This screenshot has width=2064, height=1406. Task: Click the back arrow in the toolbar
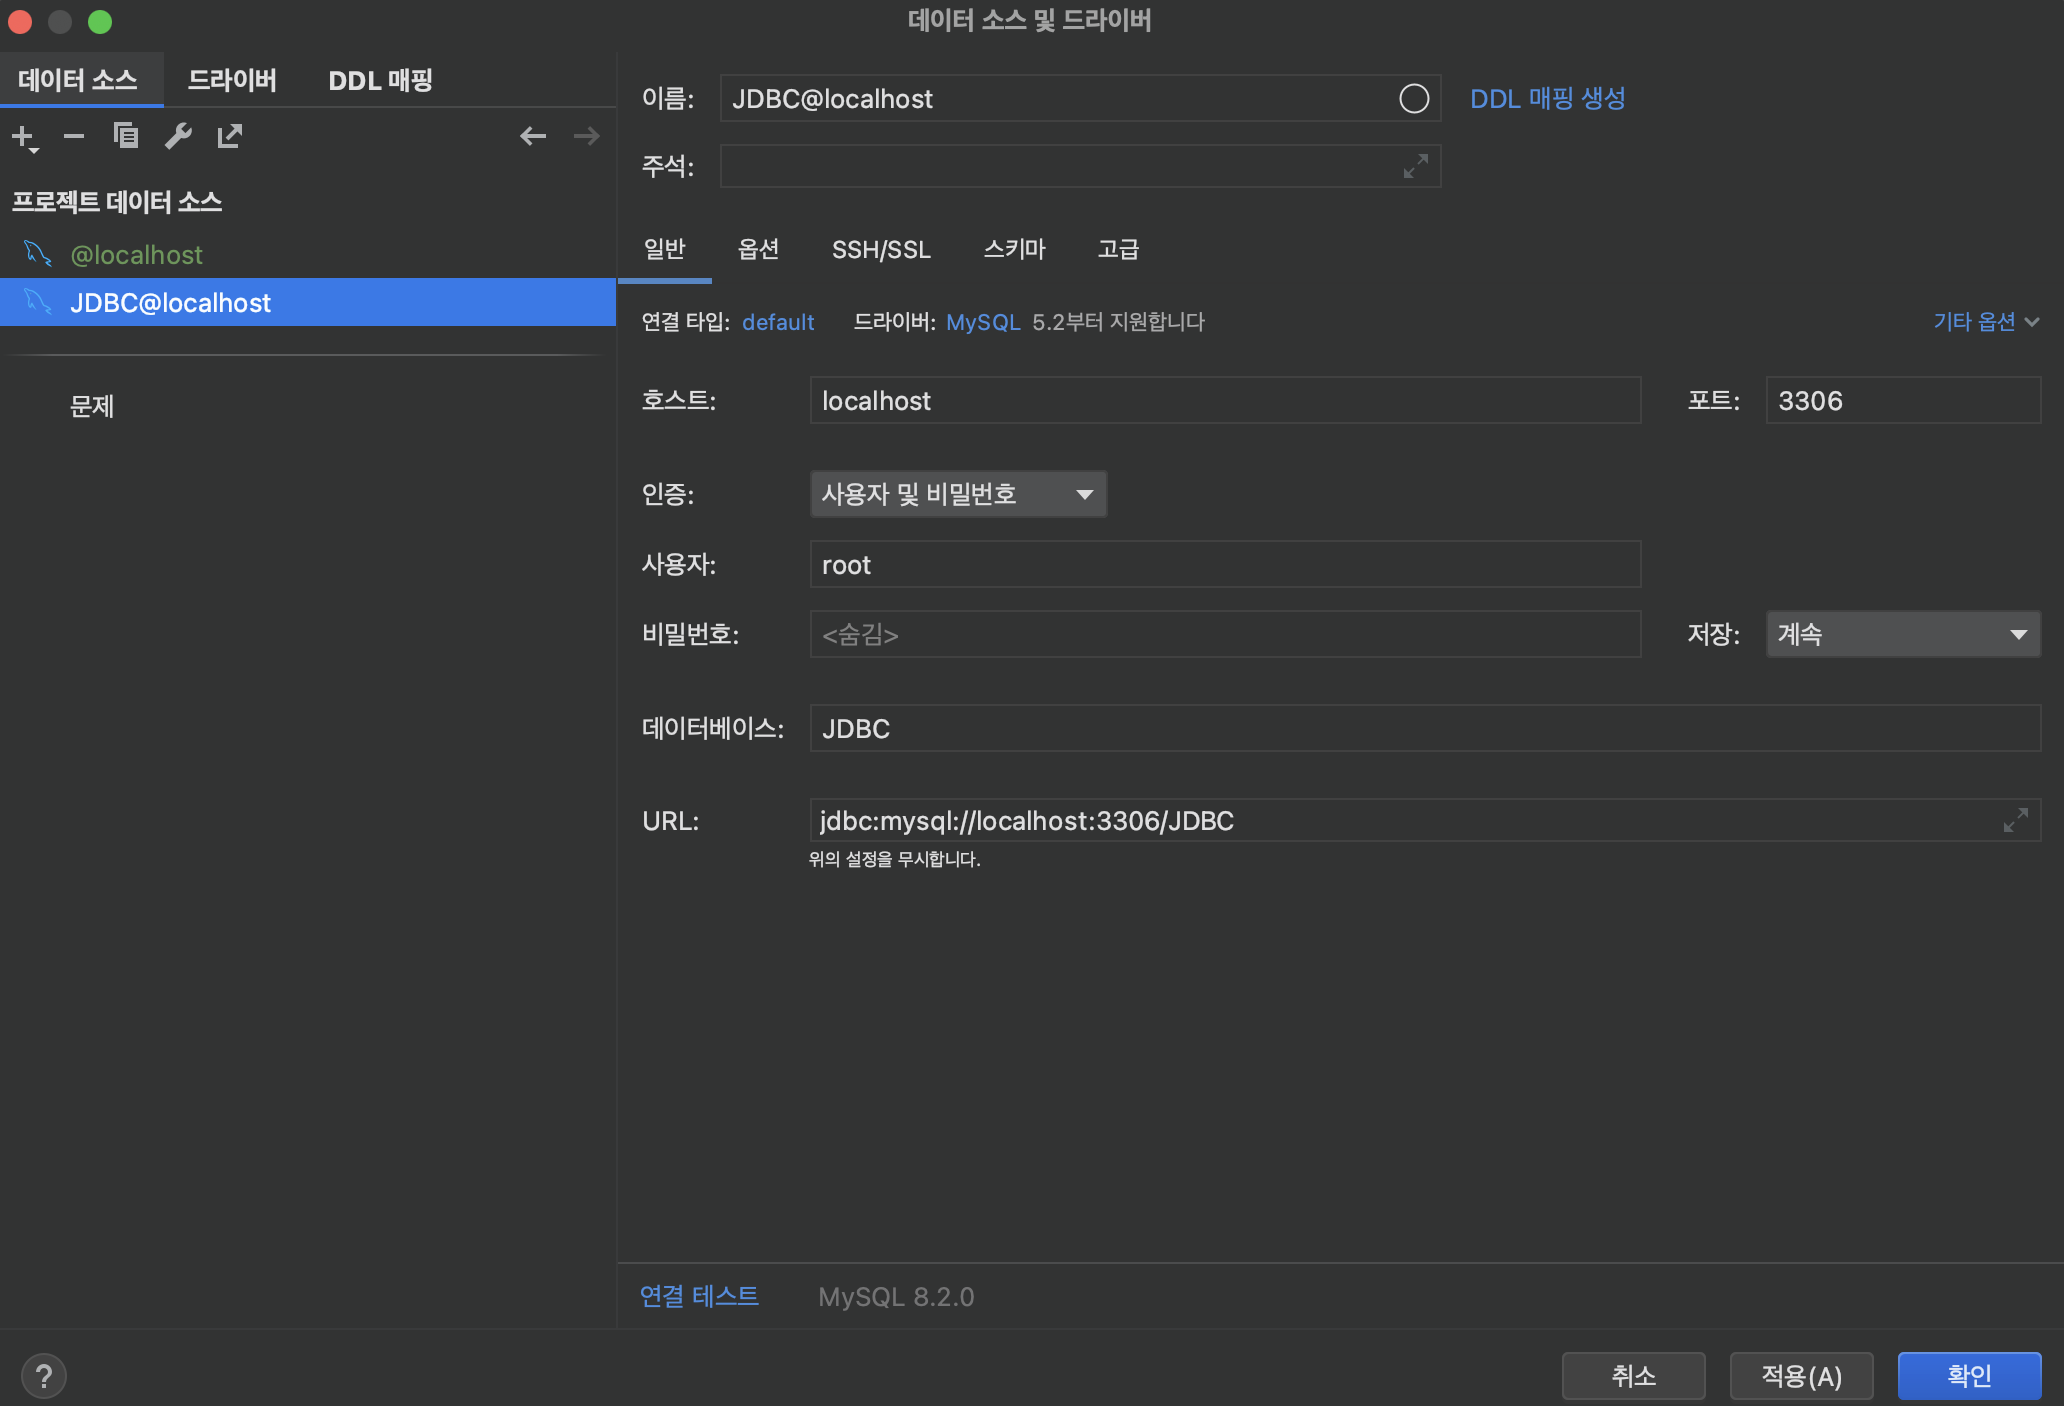[533, 136]
